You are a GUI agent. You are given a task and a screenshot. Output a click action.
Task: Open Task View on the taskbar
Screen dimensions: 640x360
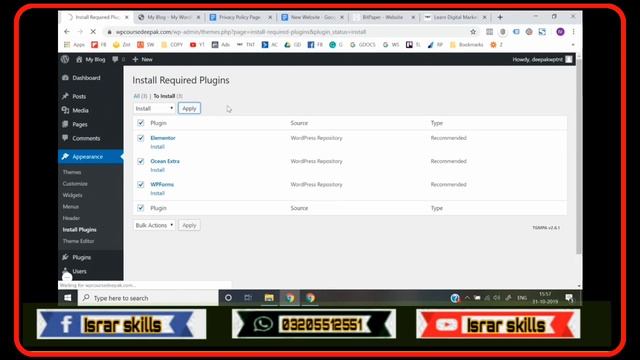coord(248,298)
